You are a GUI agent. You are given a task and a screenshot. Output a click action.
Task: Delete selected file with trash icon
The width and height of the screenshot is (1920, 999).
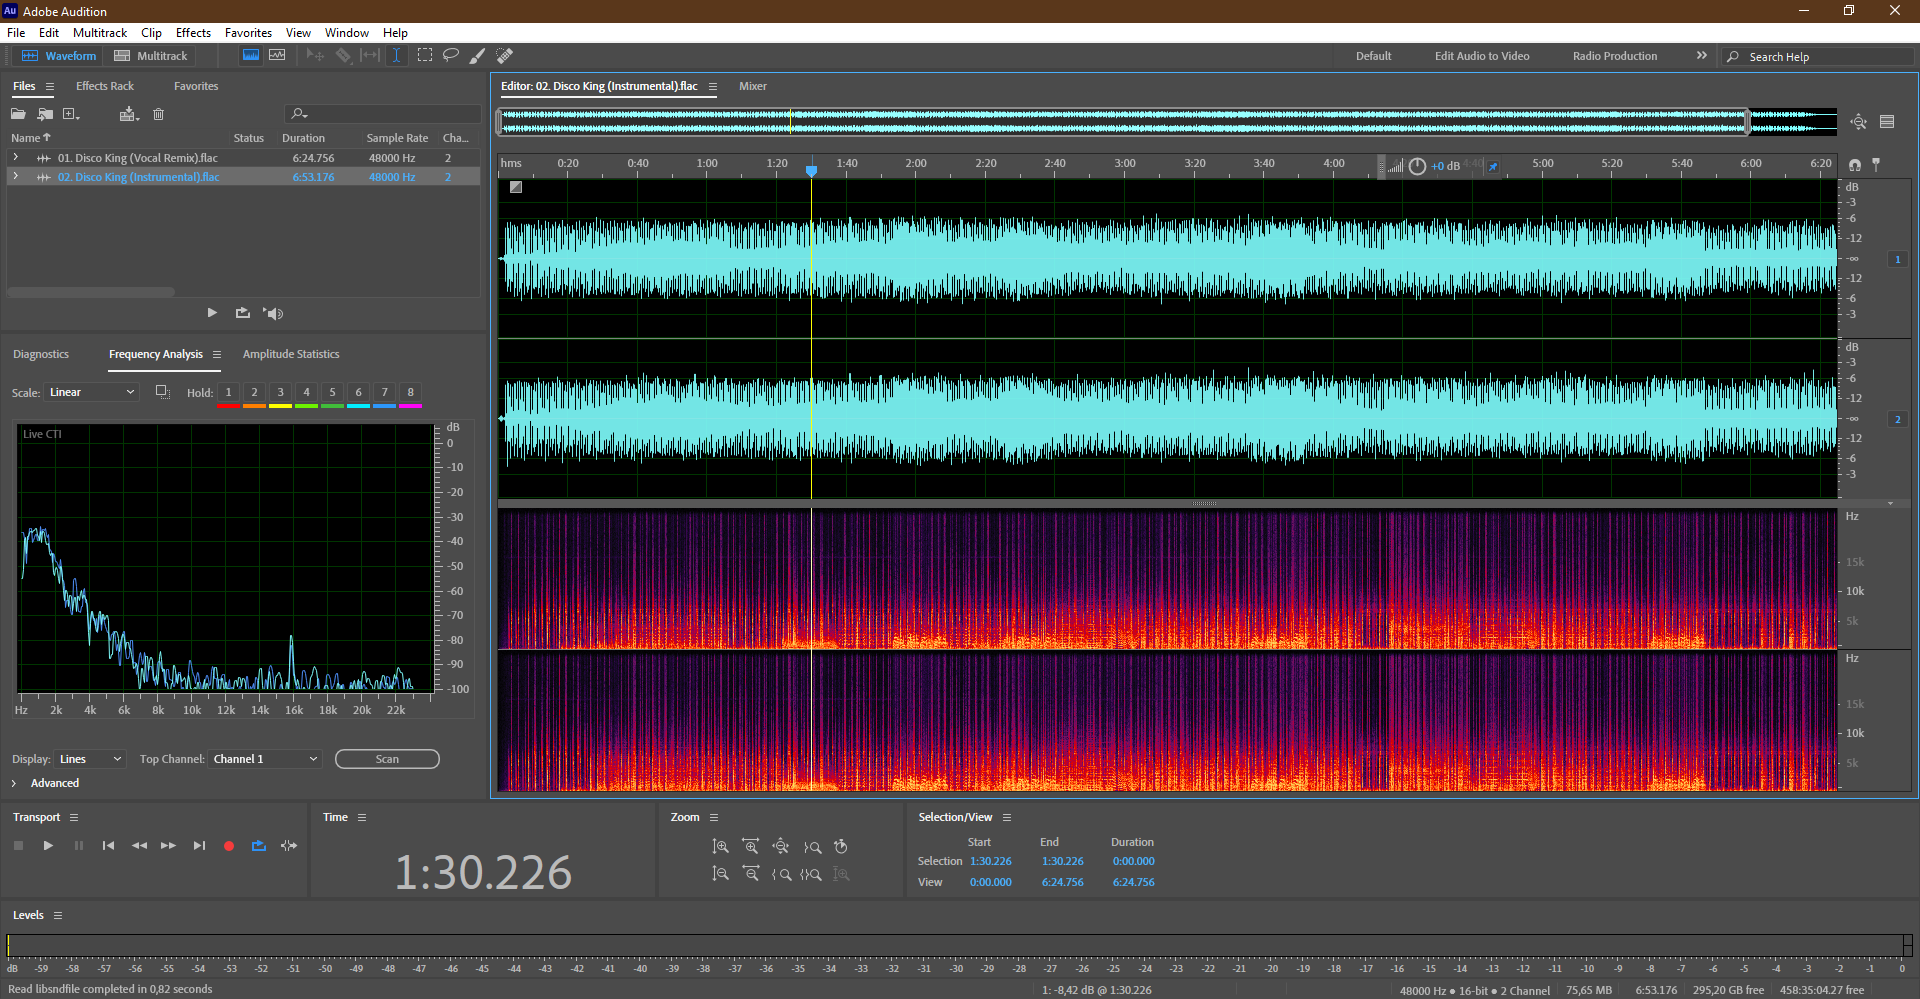(x=158, y=114)
